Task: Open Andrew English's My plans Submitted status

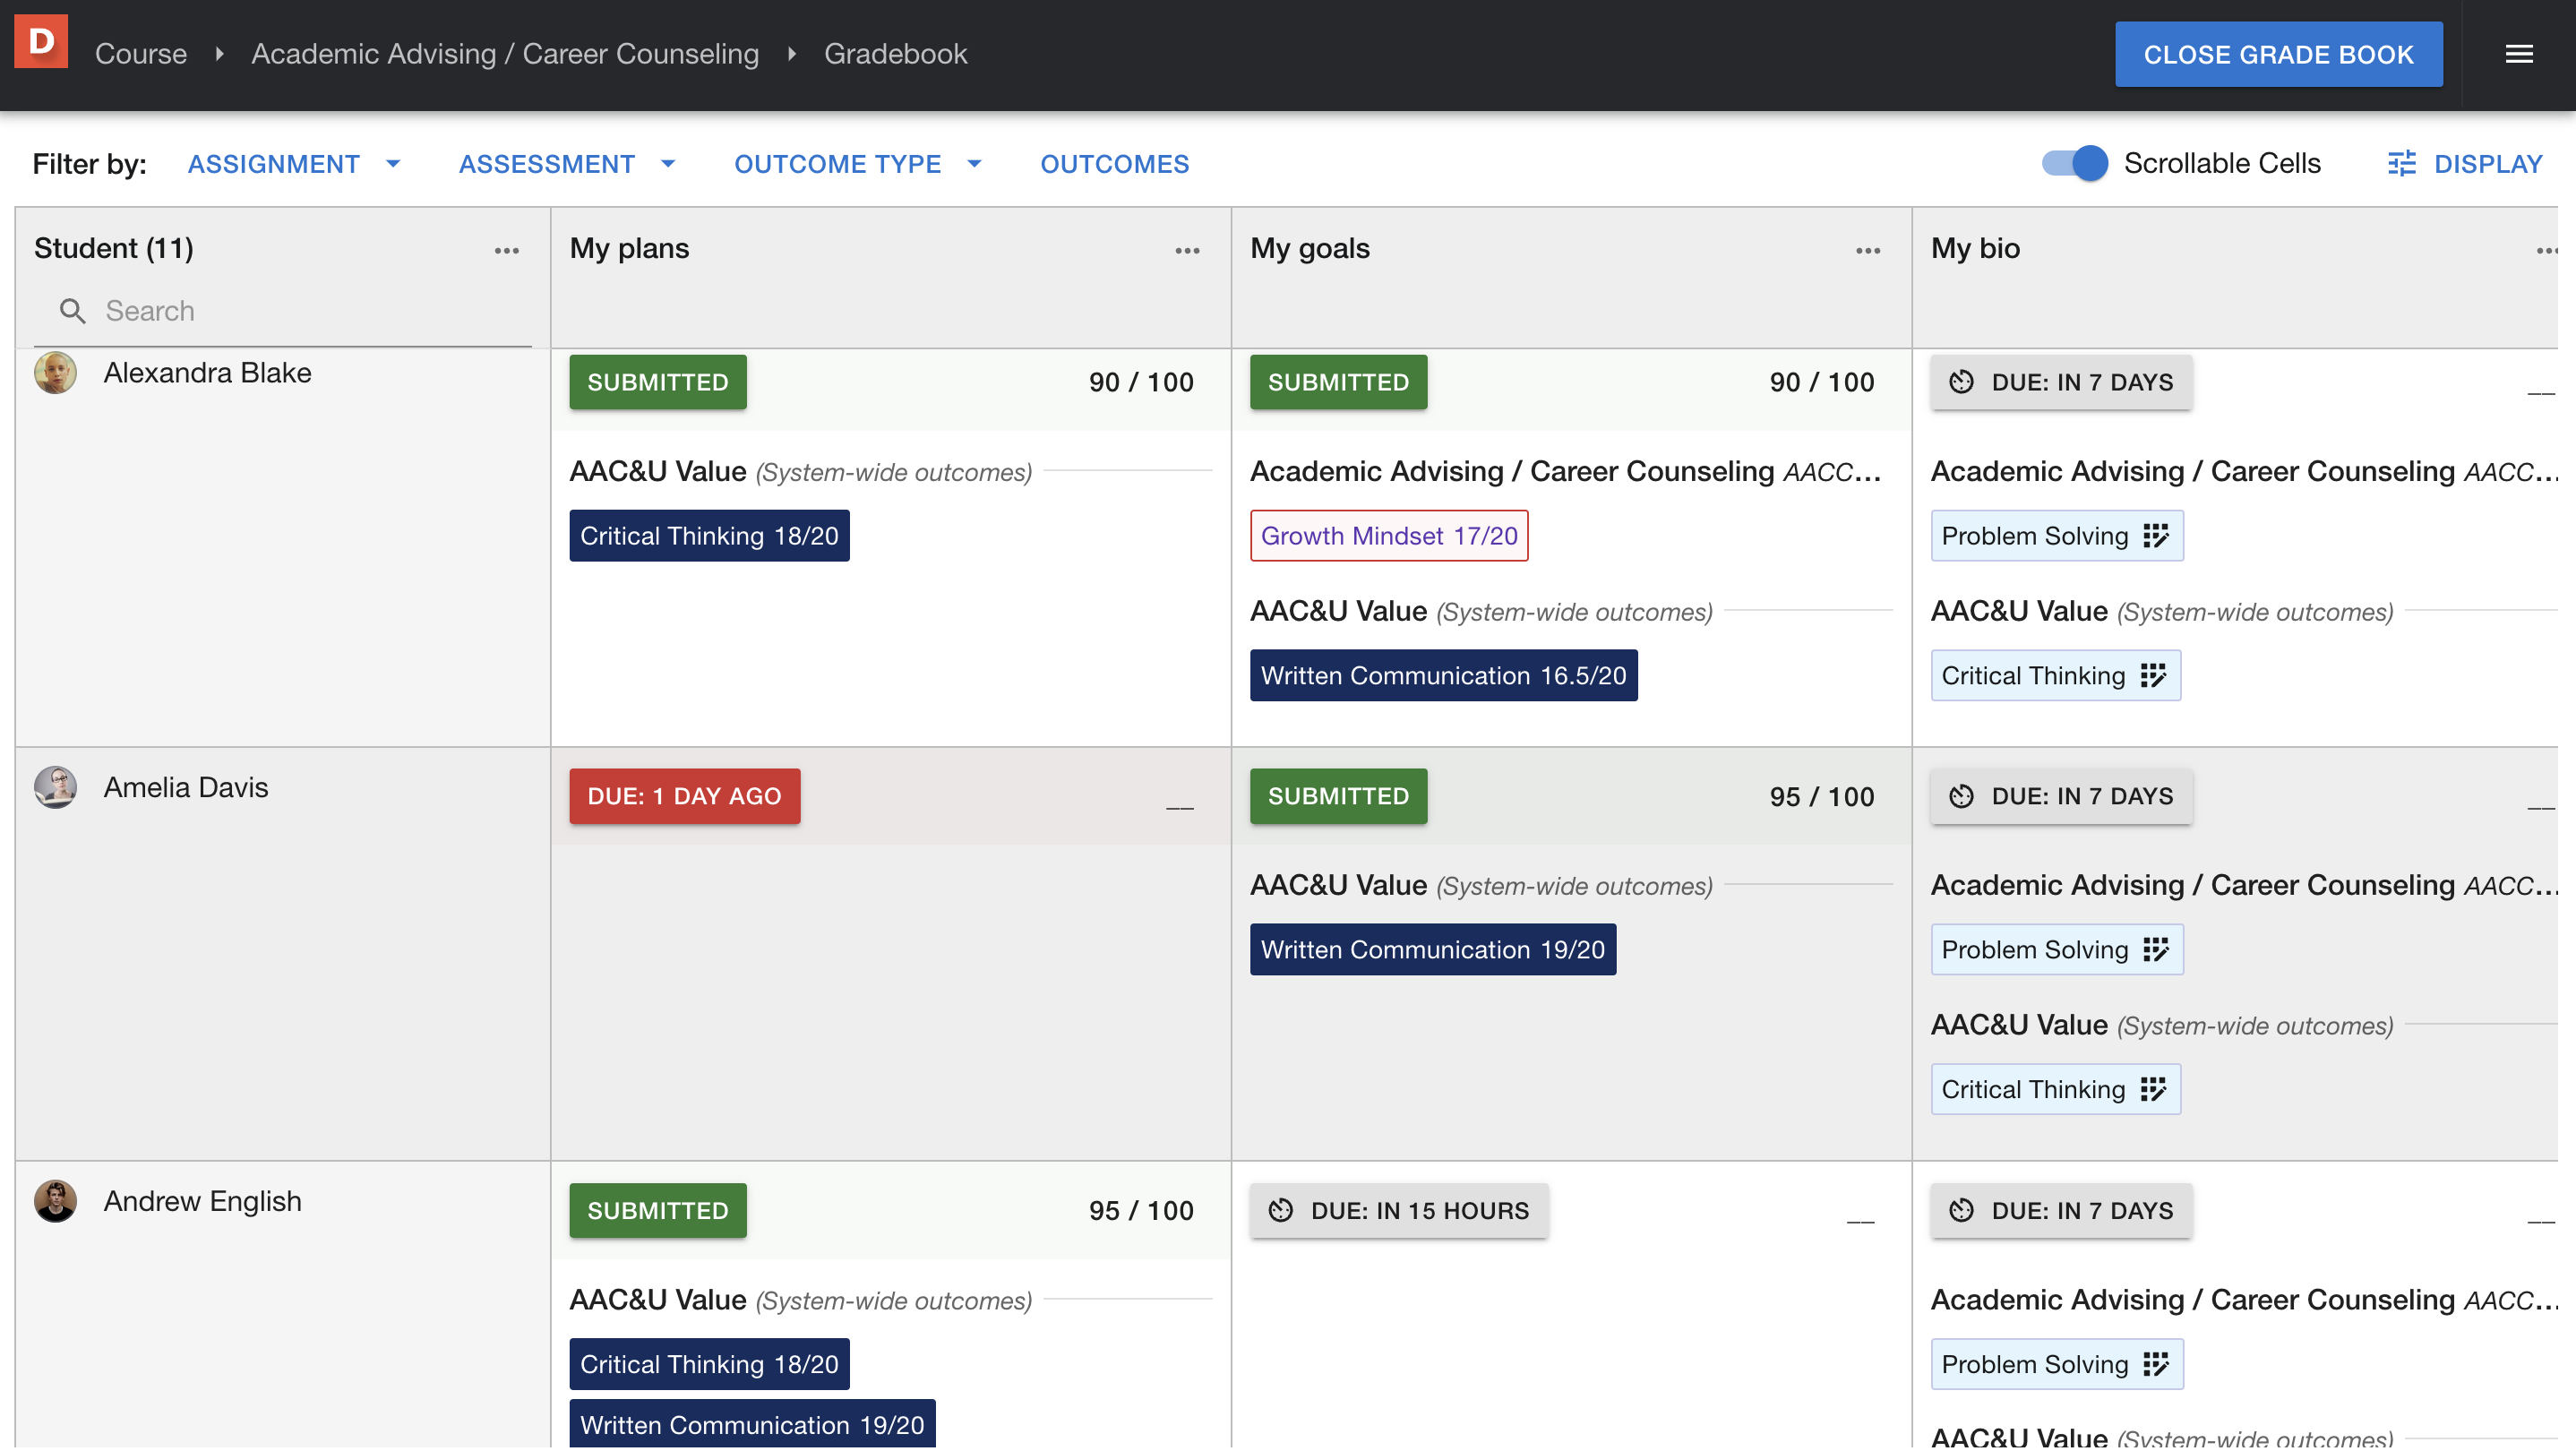Action: (x=658, y=1210)
